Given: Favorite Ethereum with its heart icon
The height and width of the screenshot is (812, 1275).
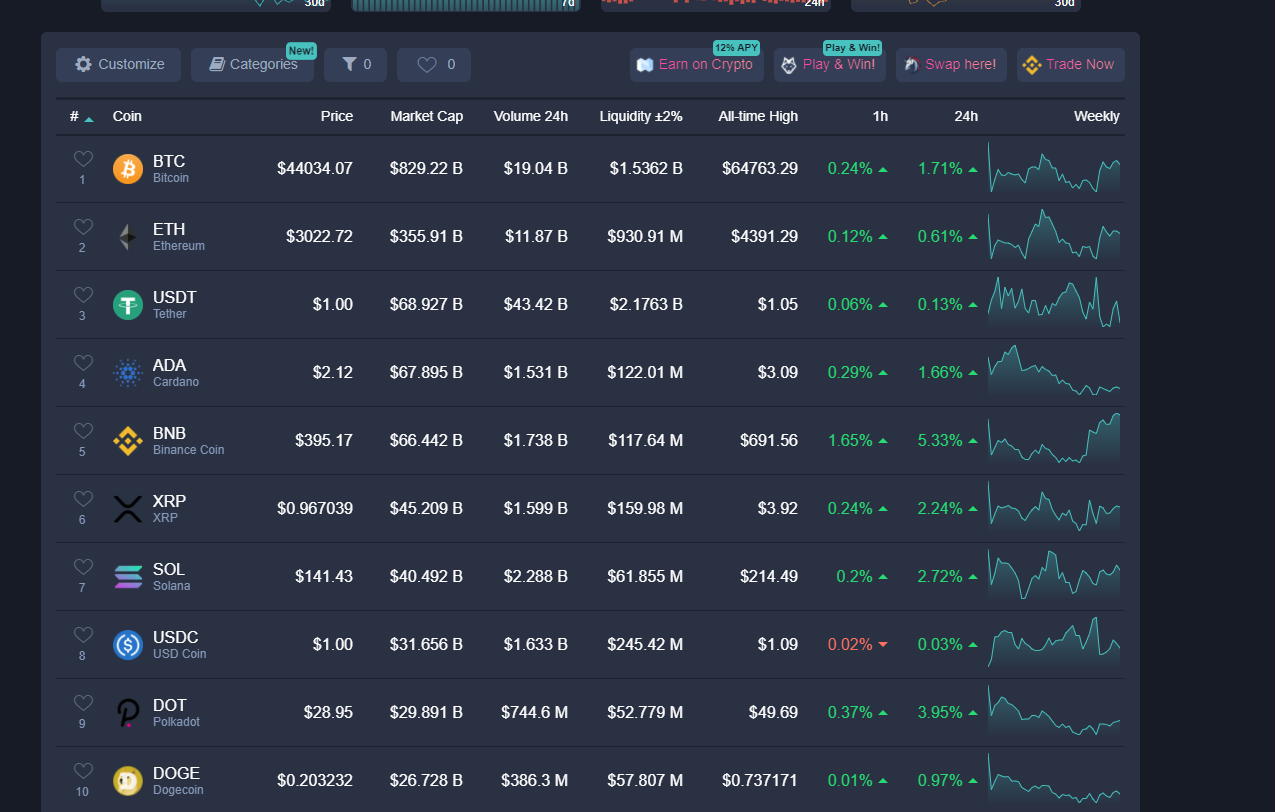Looking at the screenshot, I should pyautogui.click(x=83, y=227).
